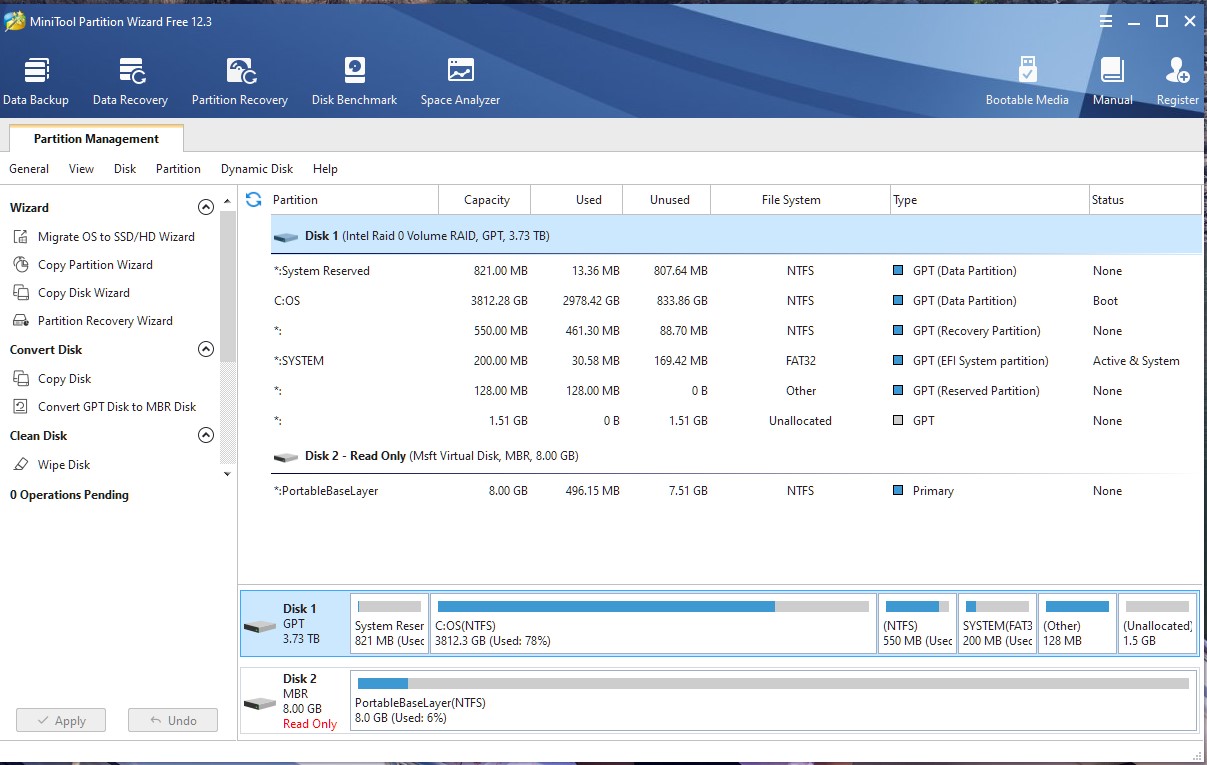Open the Space Analyzer tool
The width and height of the screenshot is (1207, 765).
tap(460, 82)
